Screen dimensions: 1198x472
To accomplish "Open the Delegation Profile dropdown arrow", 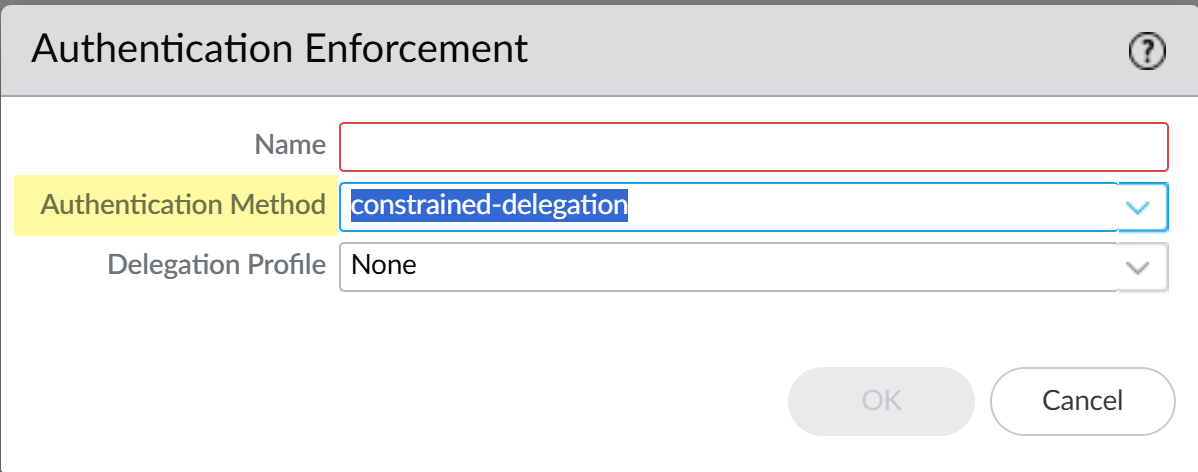I will 1142,267.
